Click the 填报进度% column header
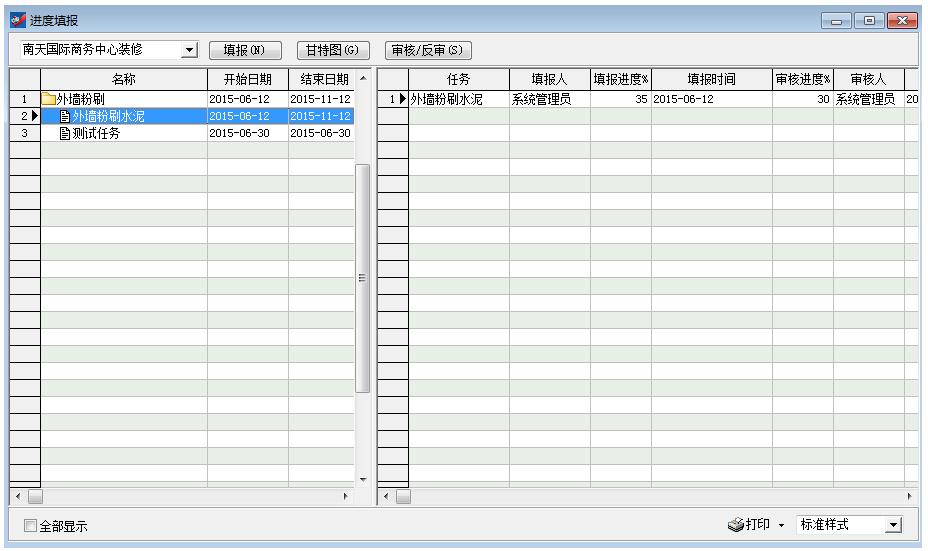The height and width of the screenshot is (551, 928). [x=620, y=80]
